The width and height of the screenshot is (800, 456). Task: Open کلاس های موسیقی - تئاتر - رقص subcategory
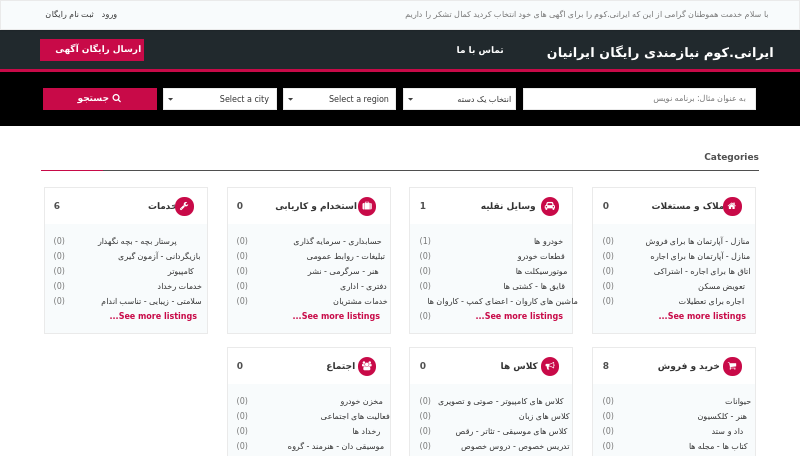[511, 432]
